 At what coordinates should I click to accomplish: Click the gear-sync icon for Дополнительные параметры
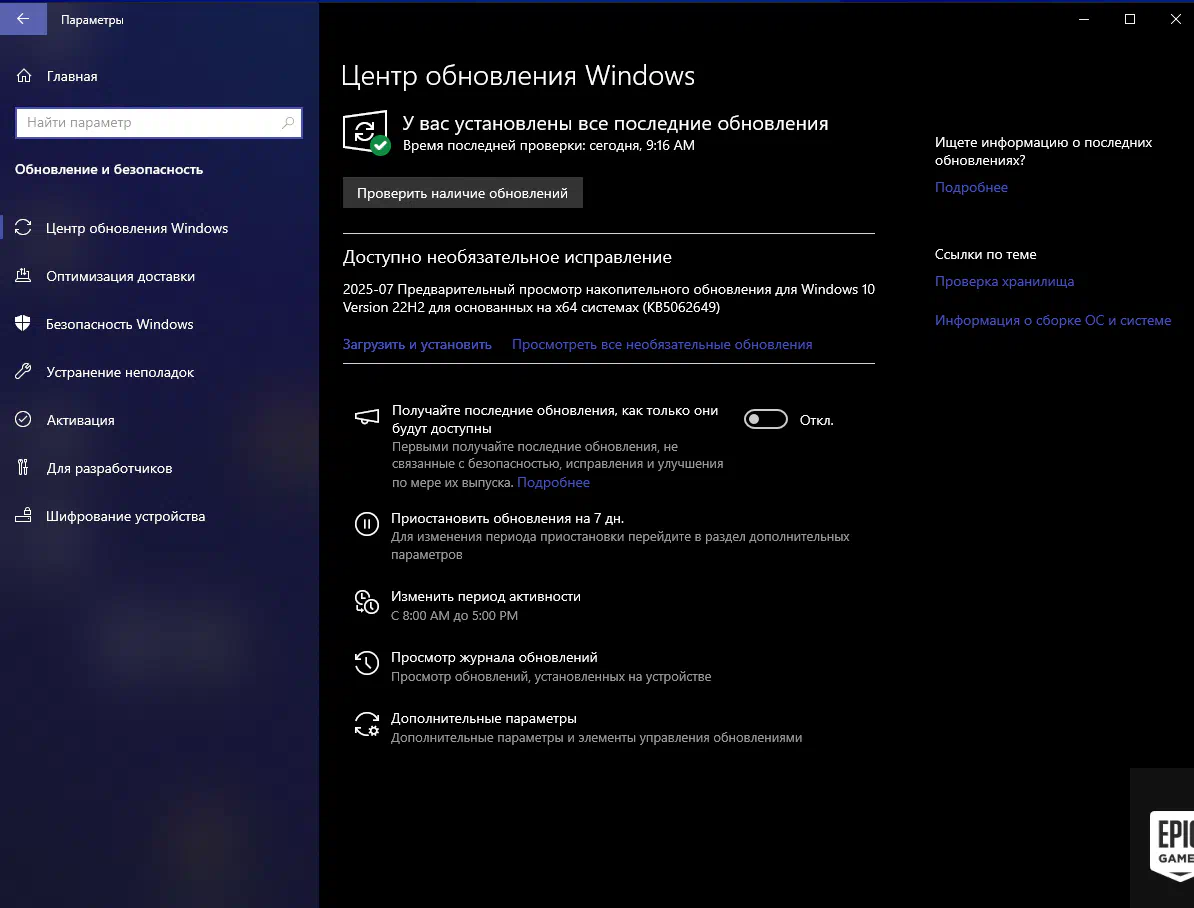pos(366,724)
